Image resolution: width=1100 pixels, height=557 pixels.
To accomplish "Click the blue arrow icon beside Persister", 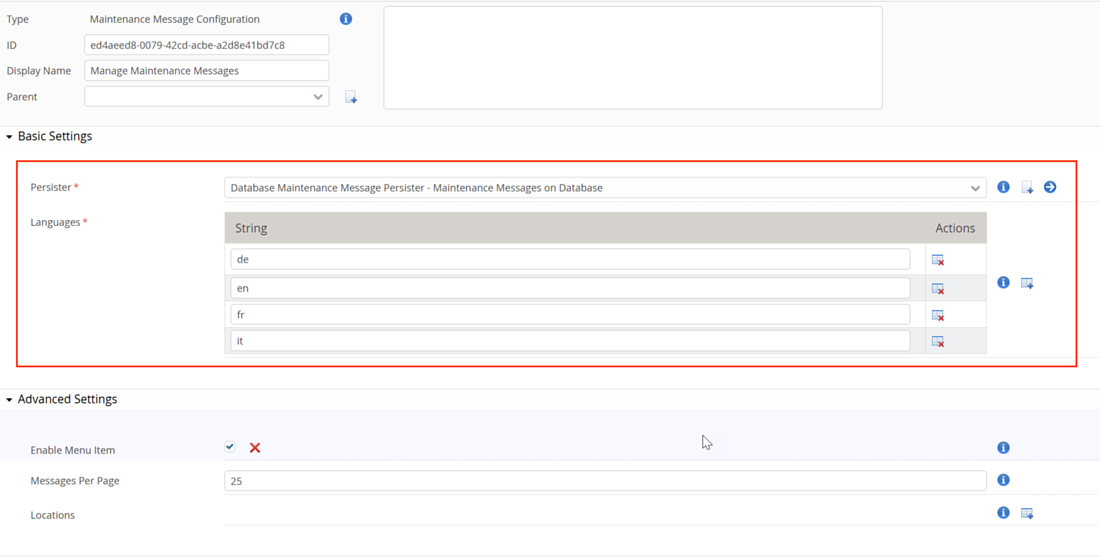I will (1050, 187).
